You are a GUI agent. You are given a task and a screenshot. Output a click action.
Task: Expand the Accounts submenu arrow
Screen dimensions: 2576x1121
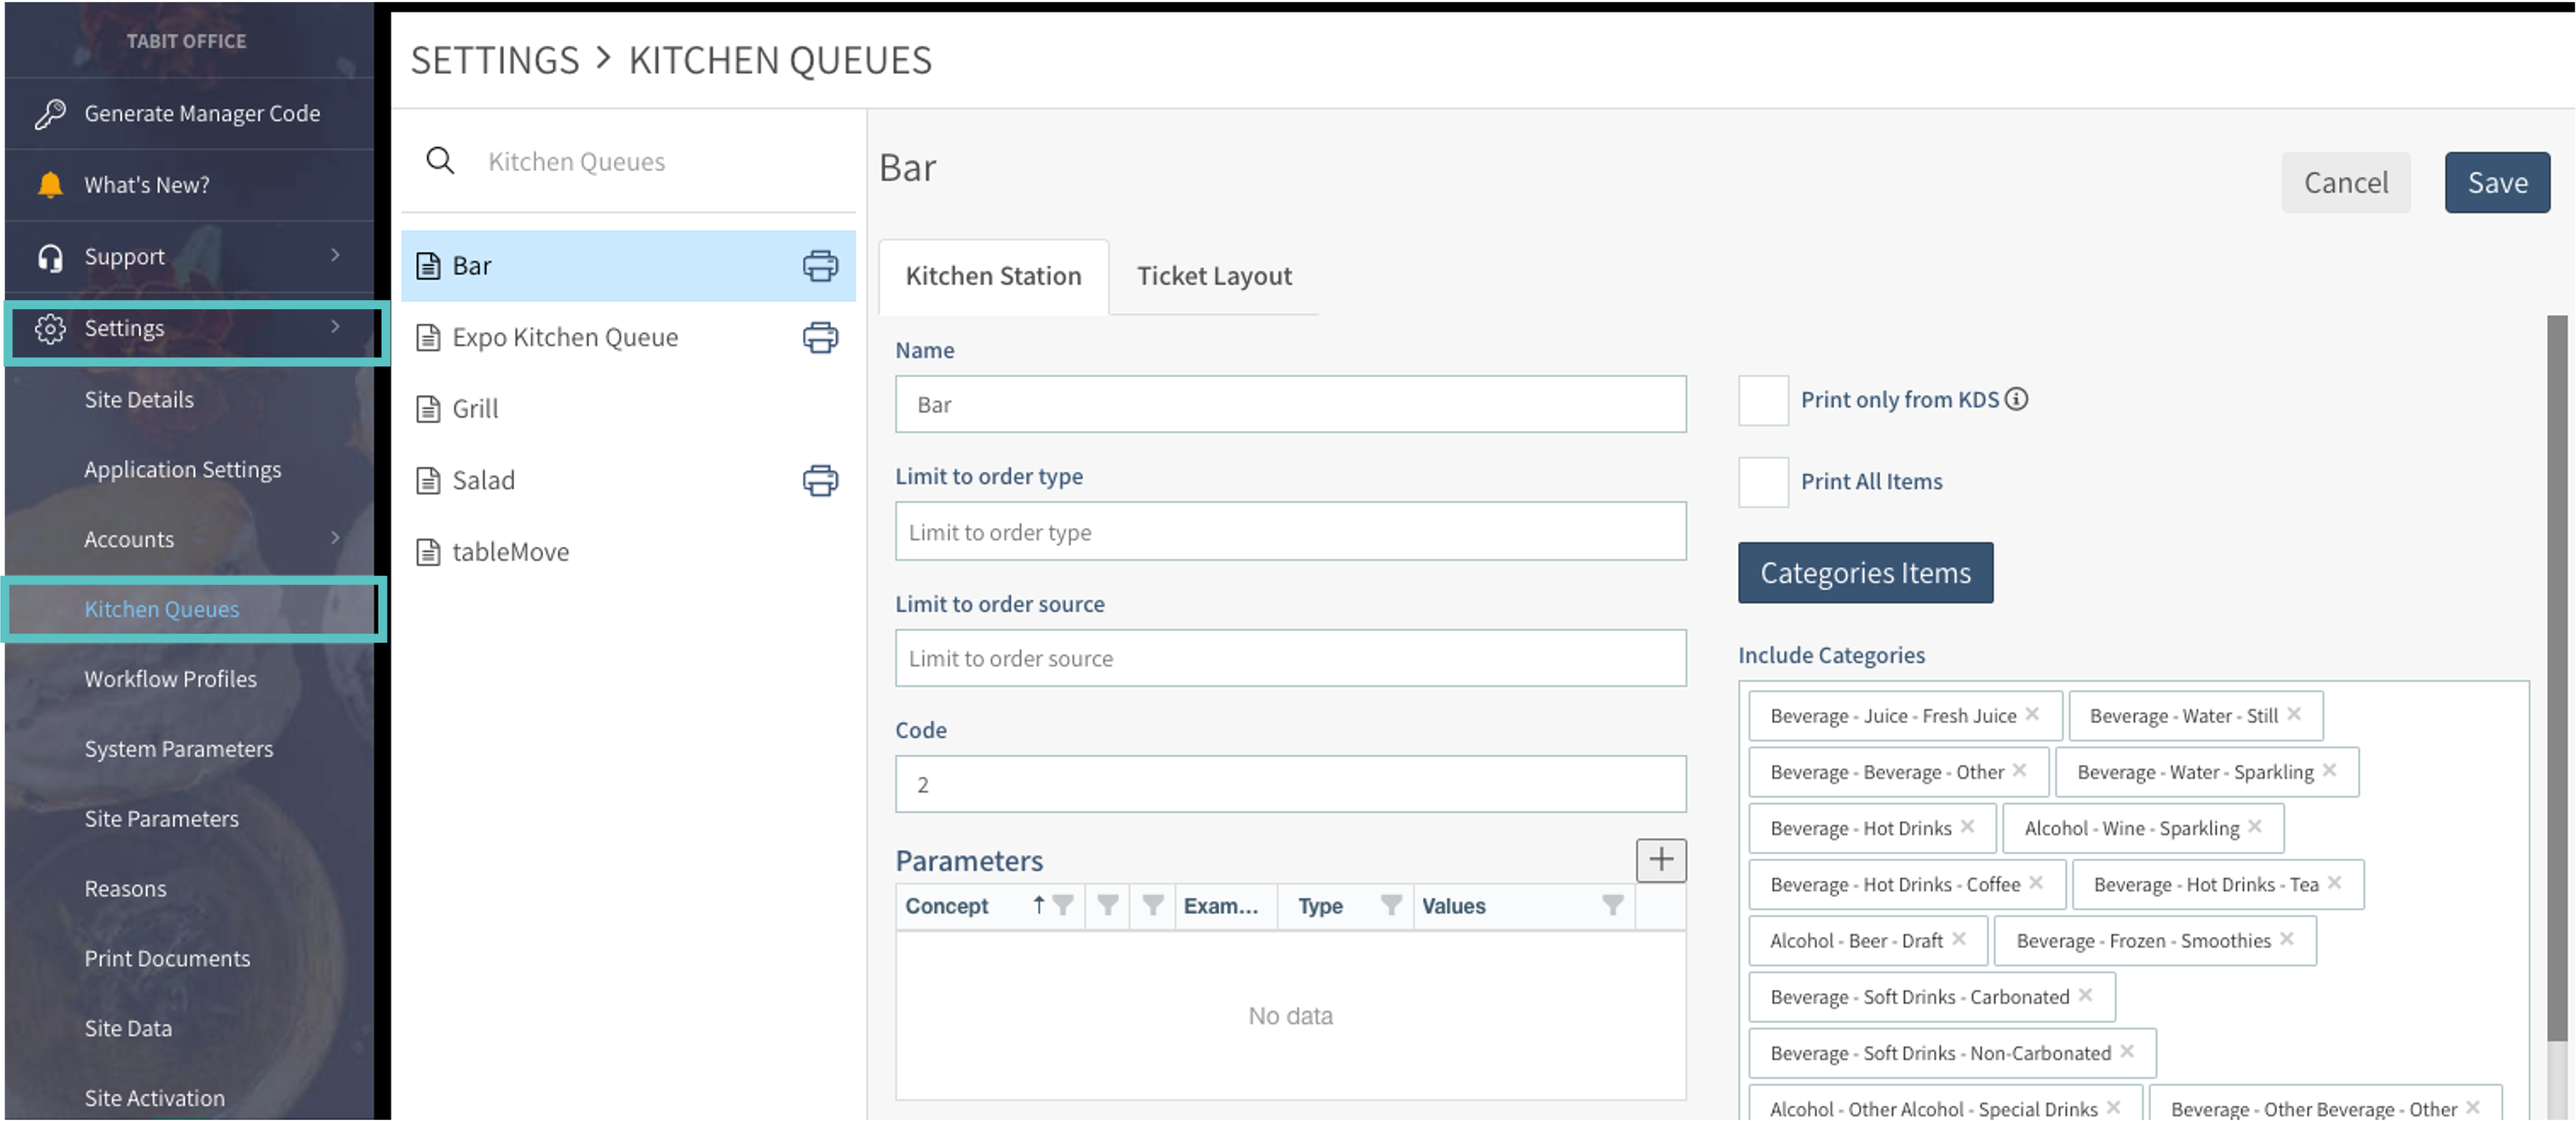(x=335, y=539)
